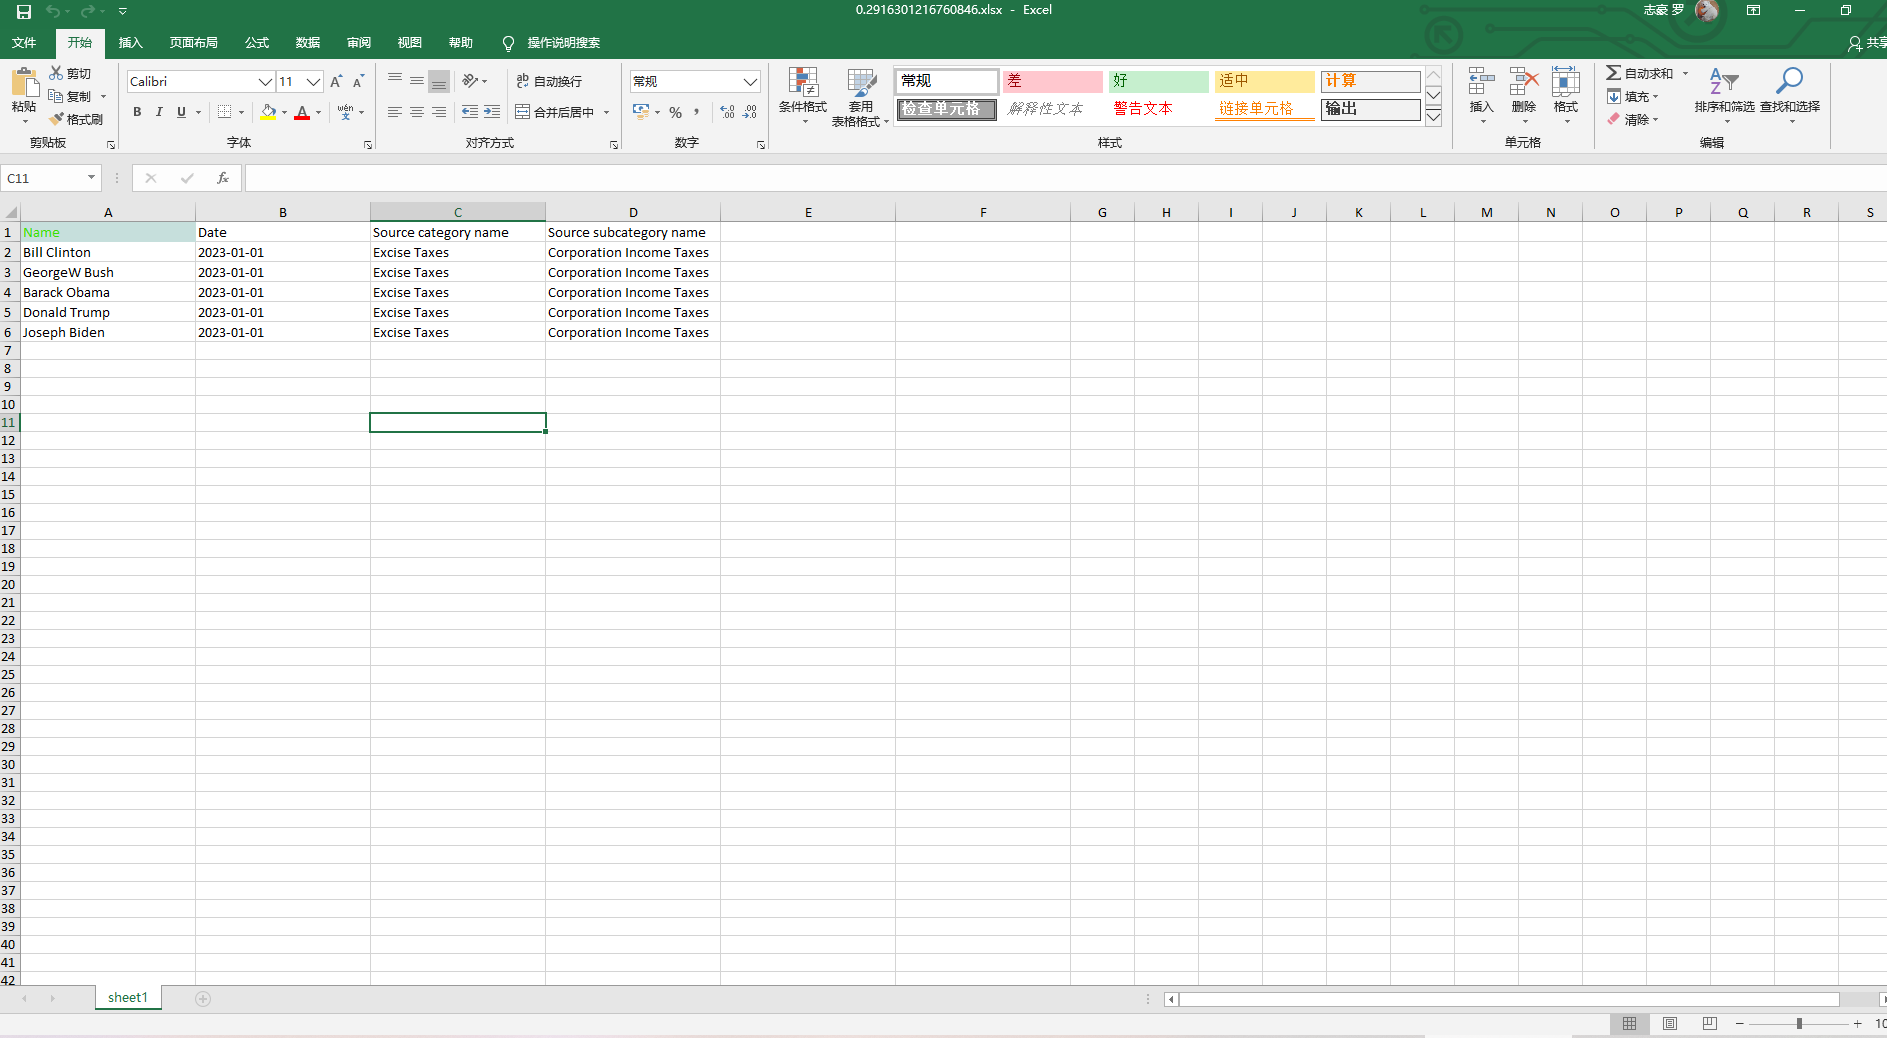Click the 清除 (Clear) button
Screen dimensions: 1887x1038
click(x=1630, y=119)
